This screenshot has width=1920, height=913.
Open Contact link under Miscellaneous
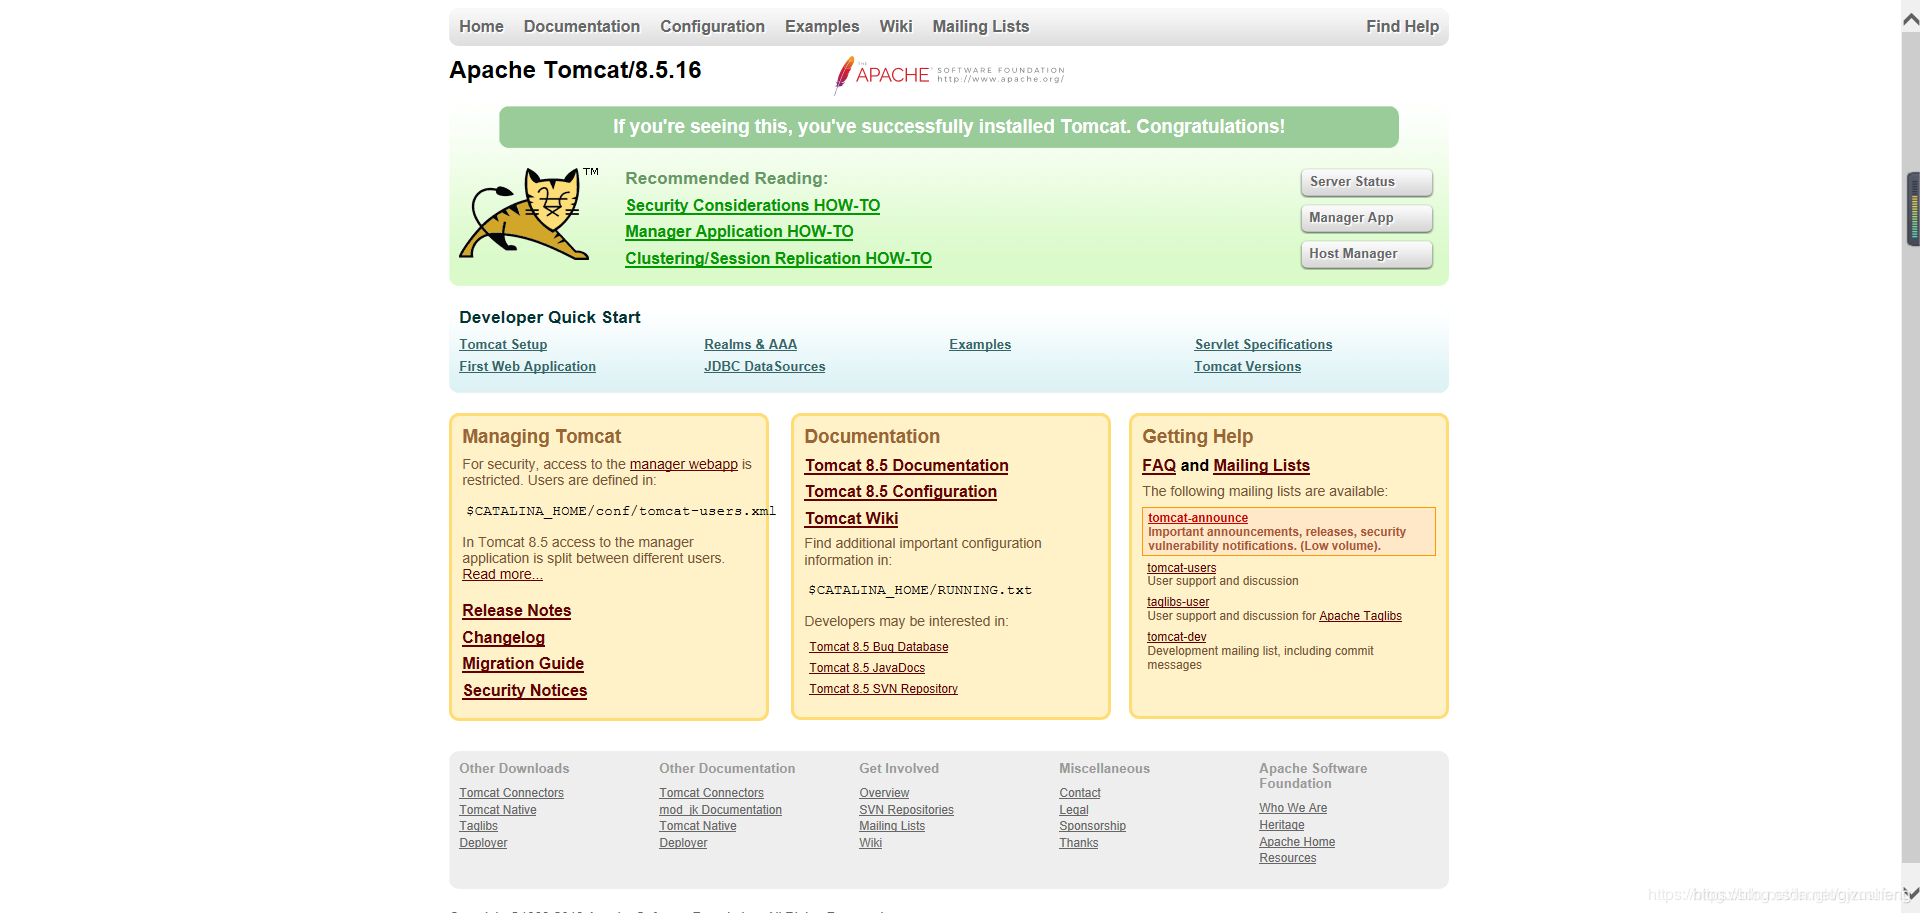1080,793
